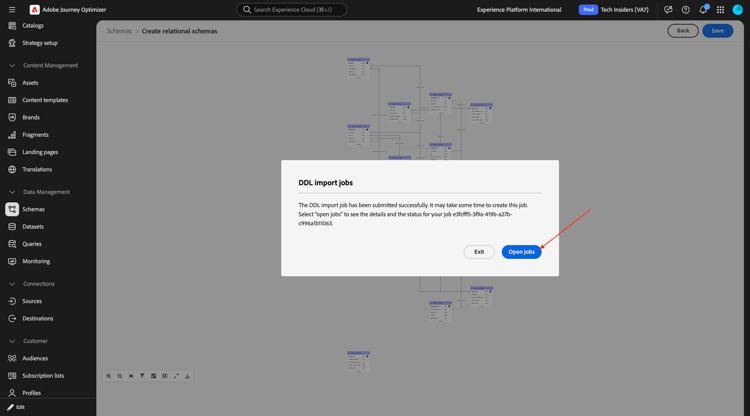Open the Schemas breadcrumb link
The image size is (750, 416).
tap(119, 31)
